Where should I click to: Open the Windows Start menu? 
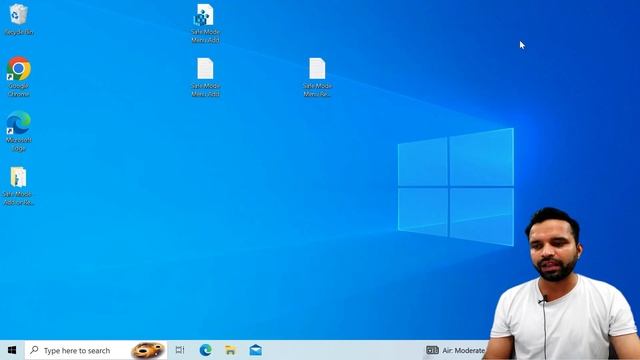tap(12, 350)
